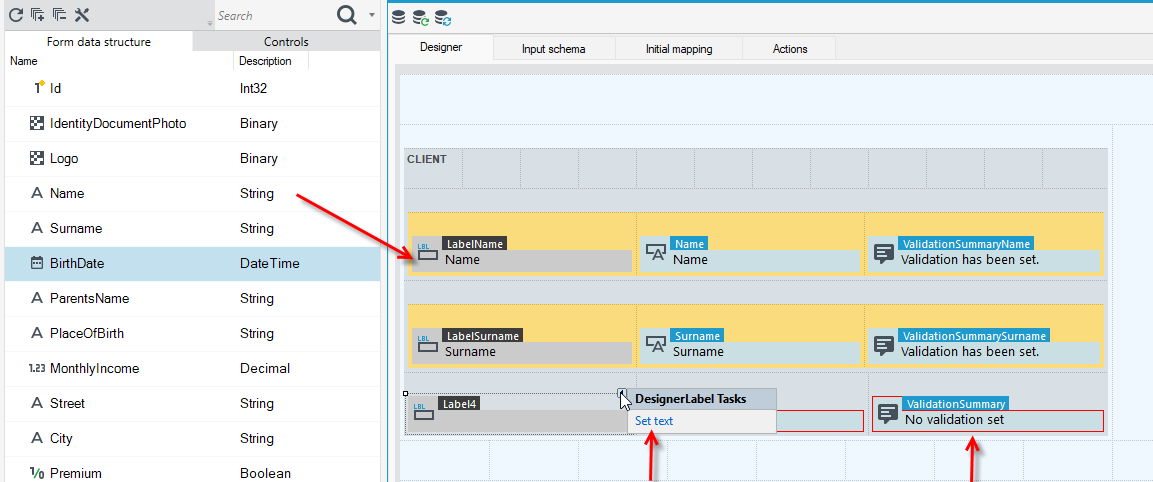Click the decimal 1.23 icon beside MonthlyIncome
The height and width of the screenshot is (482, 1153).
tap(37, 369)
